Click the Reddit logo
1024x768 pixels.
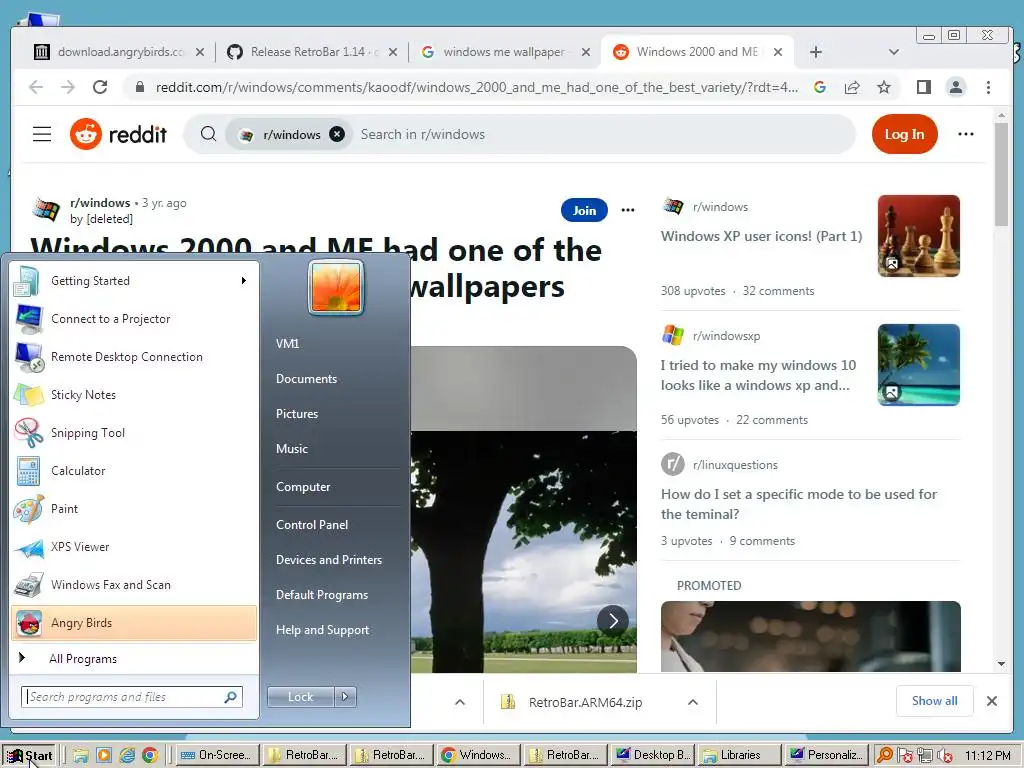[x=118, y=135]
